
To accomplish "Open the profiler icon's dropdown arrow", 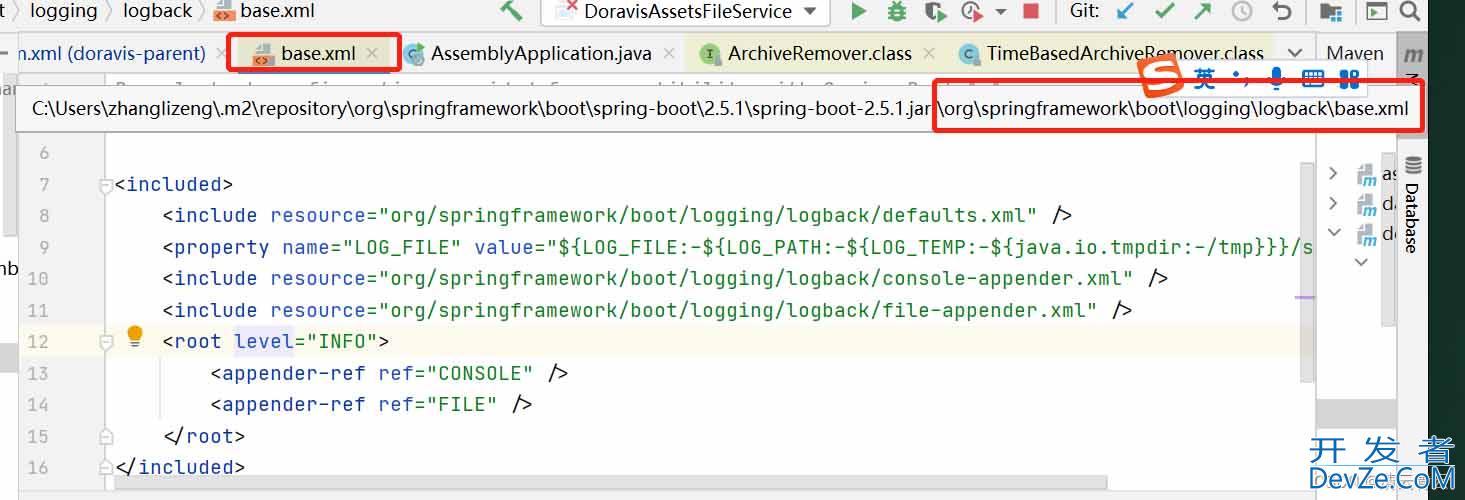I will [x=1001, y=12].
